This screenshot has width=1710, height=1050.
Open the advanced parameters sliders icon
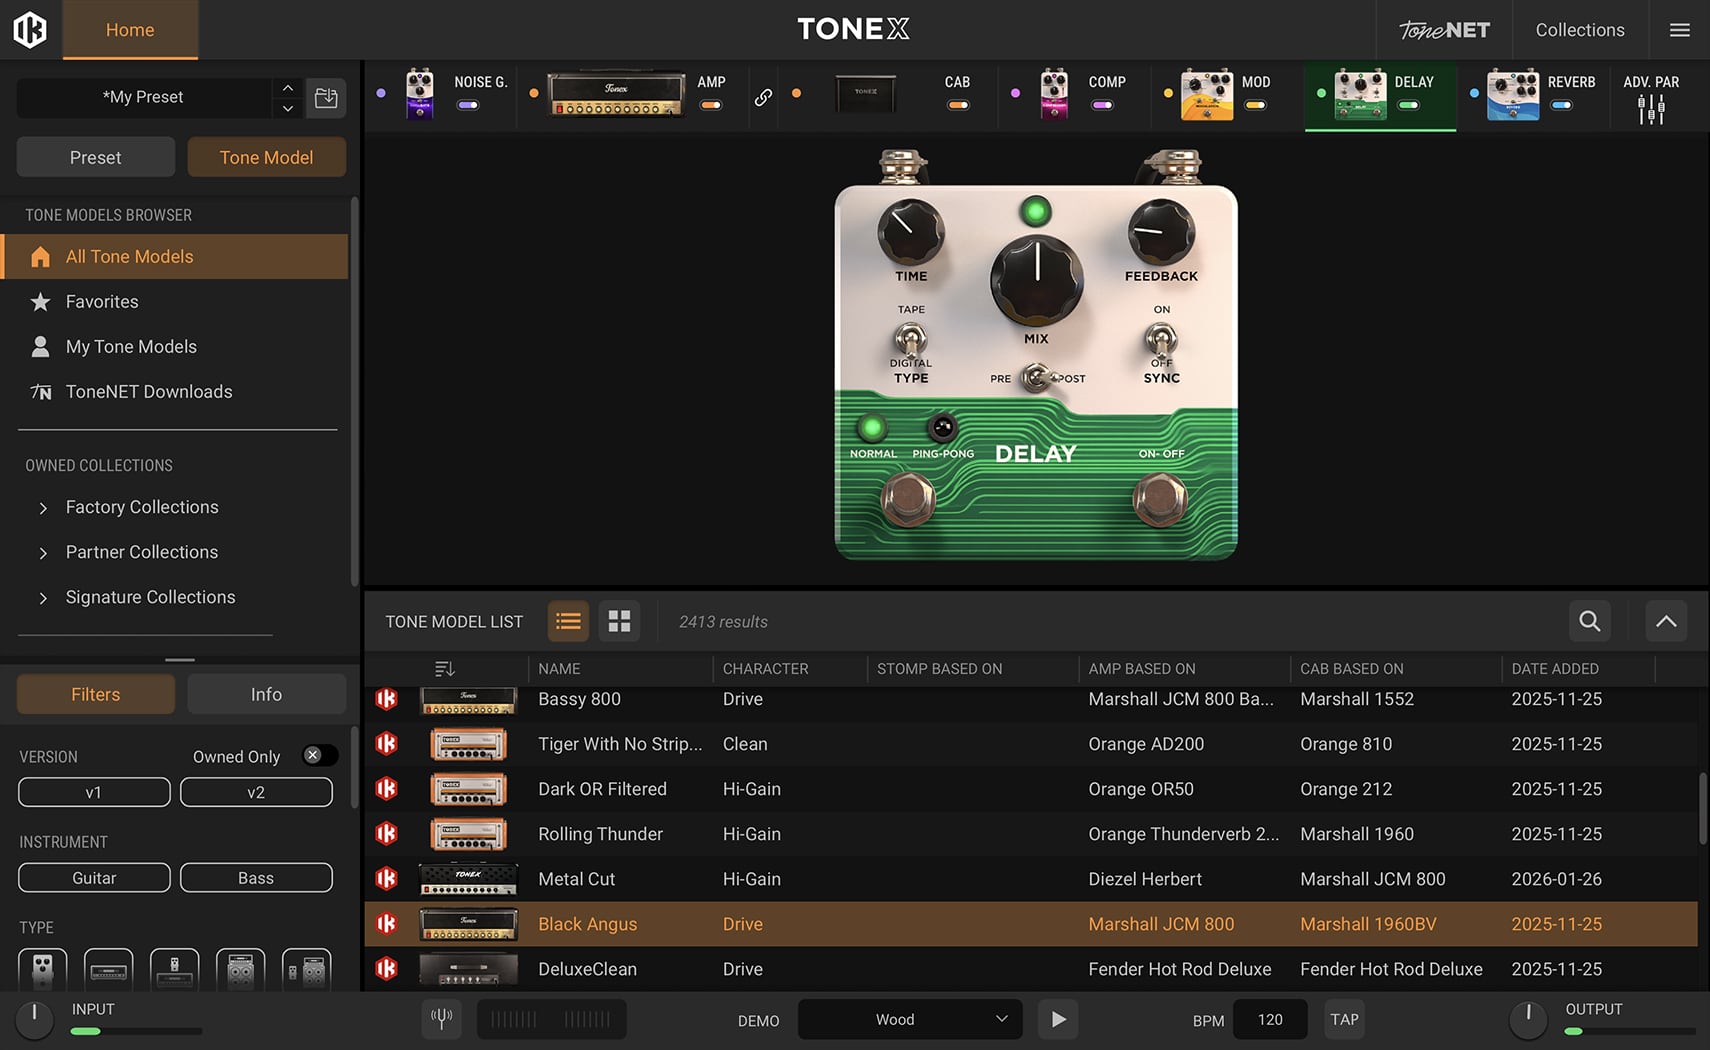1650,108
